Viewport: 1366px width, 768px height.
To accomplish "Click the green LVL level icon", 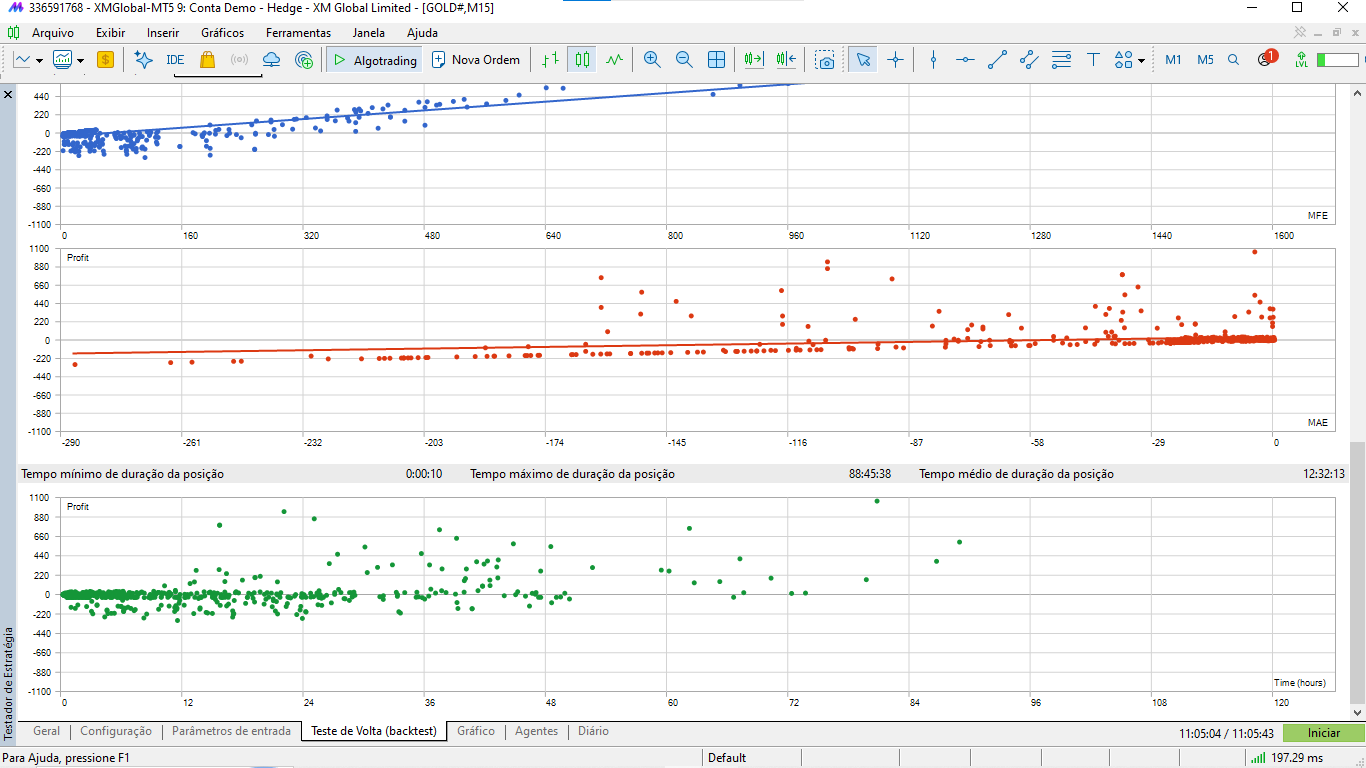I will pyautogui.click(x=1301, y=60).
